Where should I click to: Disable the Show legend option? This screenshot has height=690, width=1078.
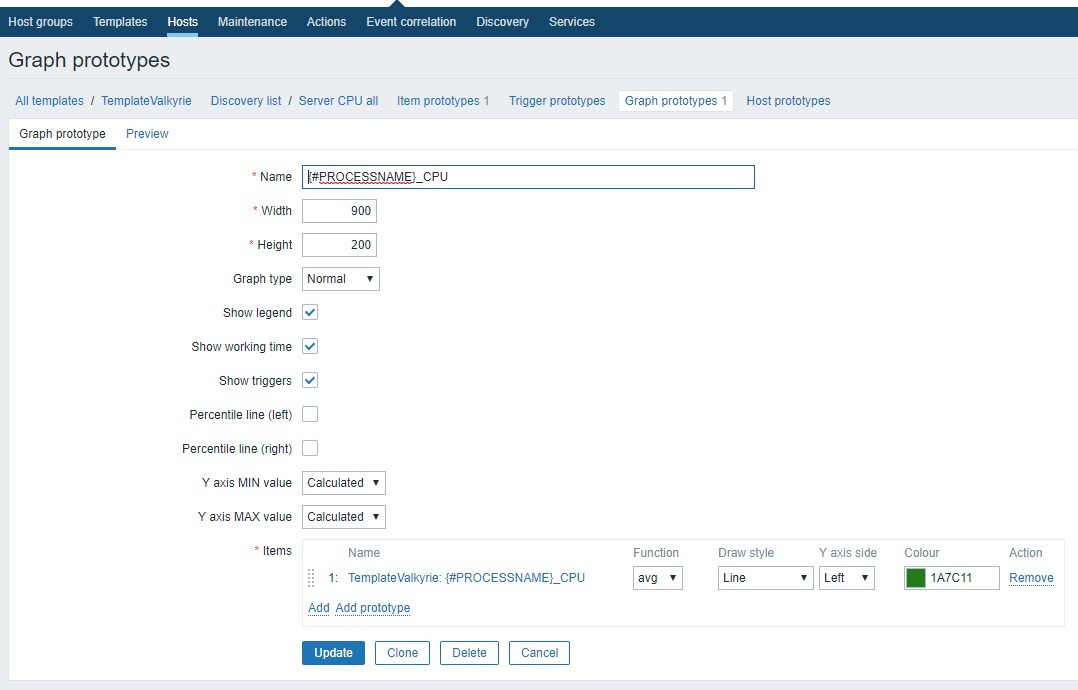coord(310,311)
